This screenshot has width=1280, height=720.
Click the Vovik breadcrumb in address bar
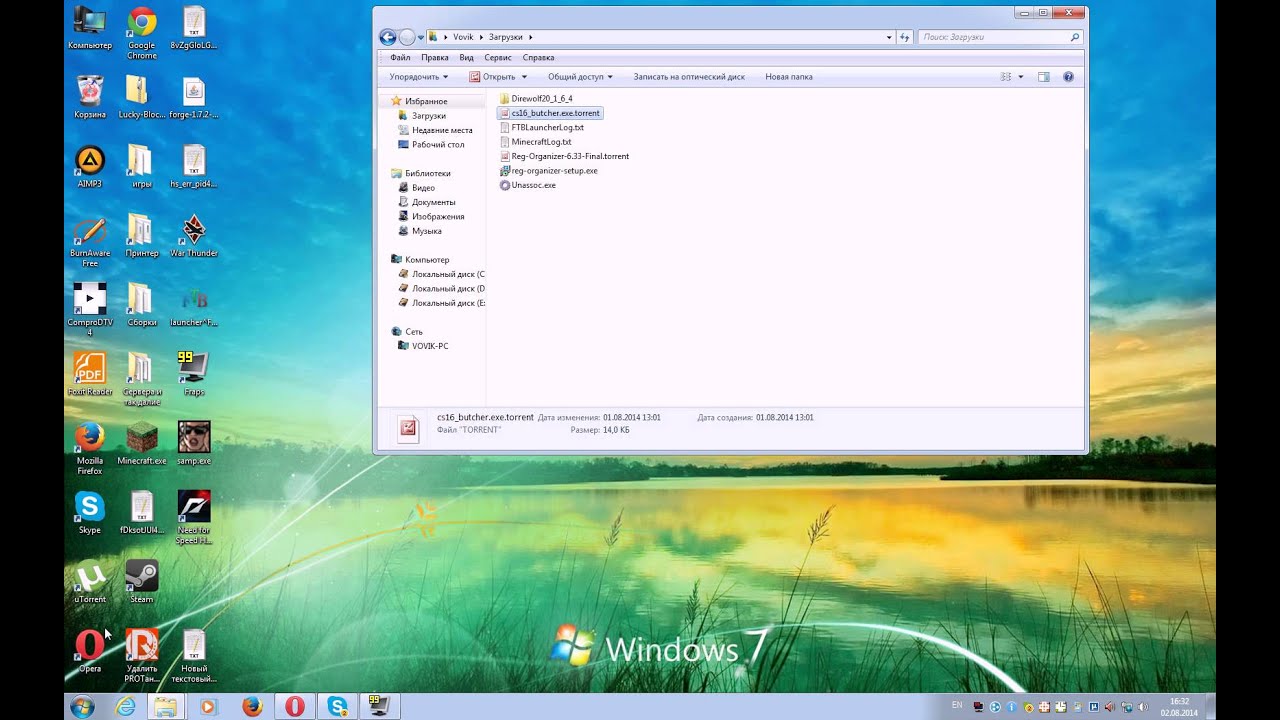pos(463,37)
